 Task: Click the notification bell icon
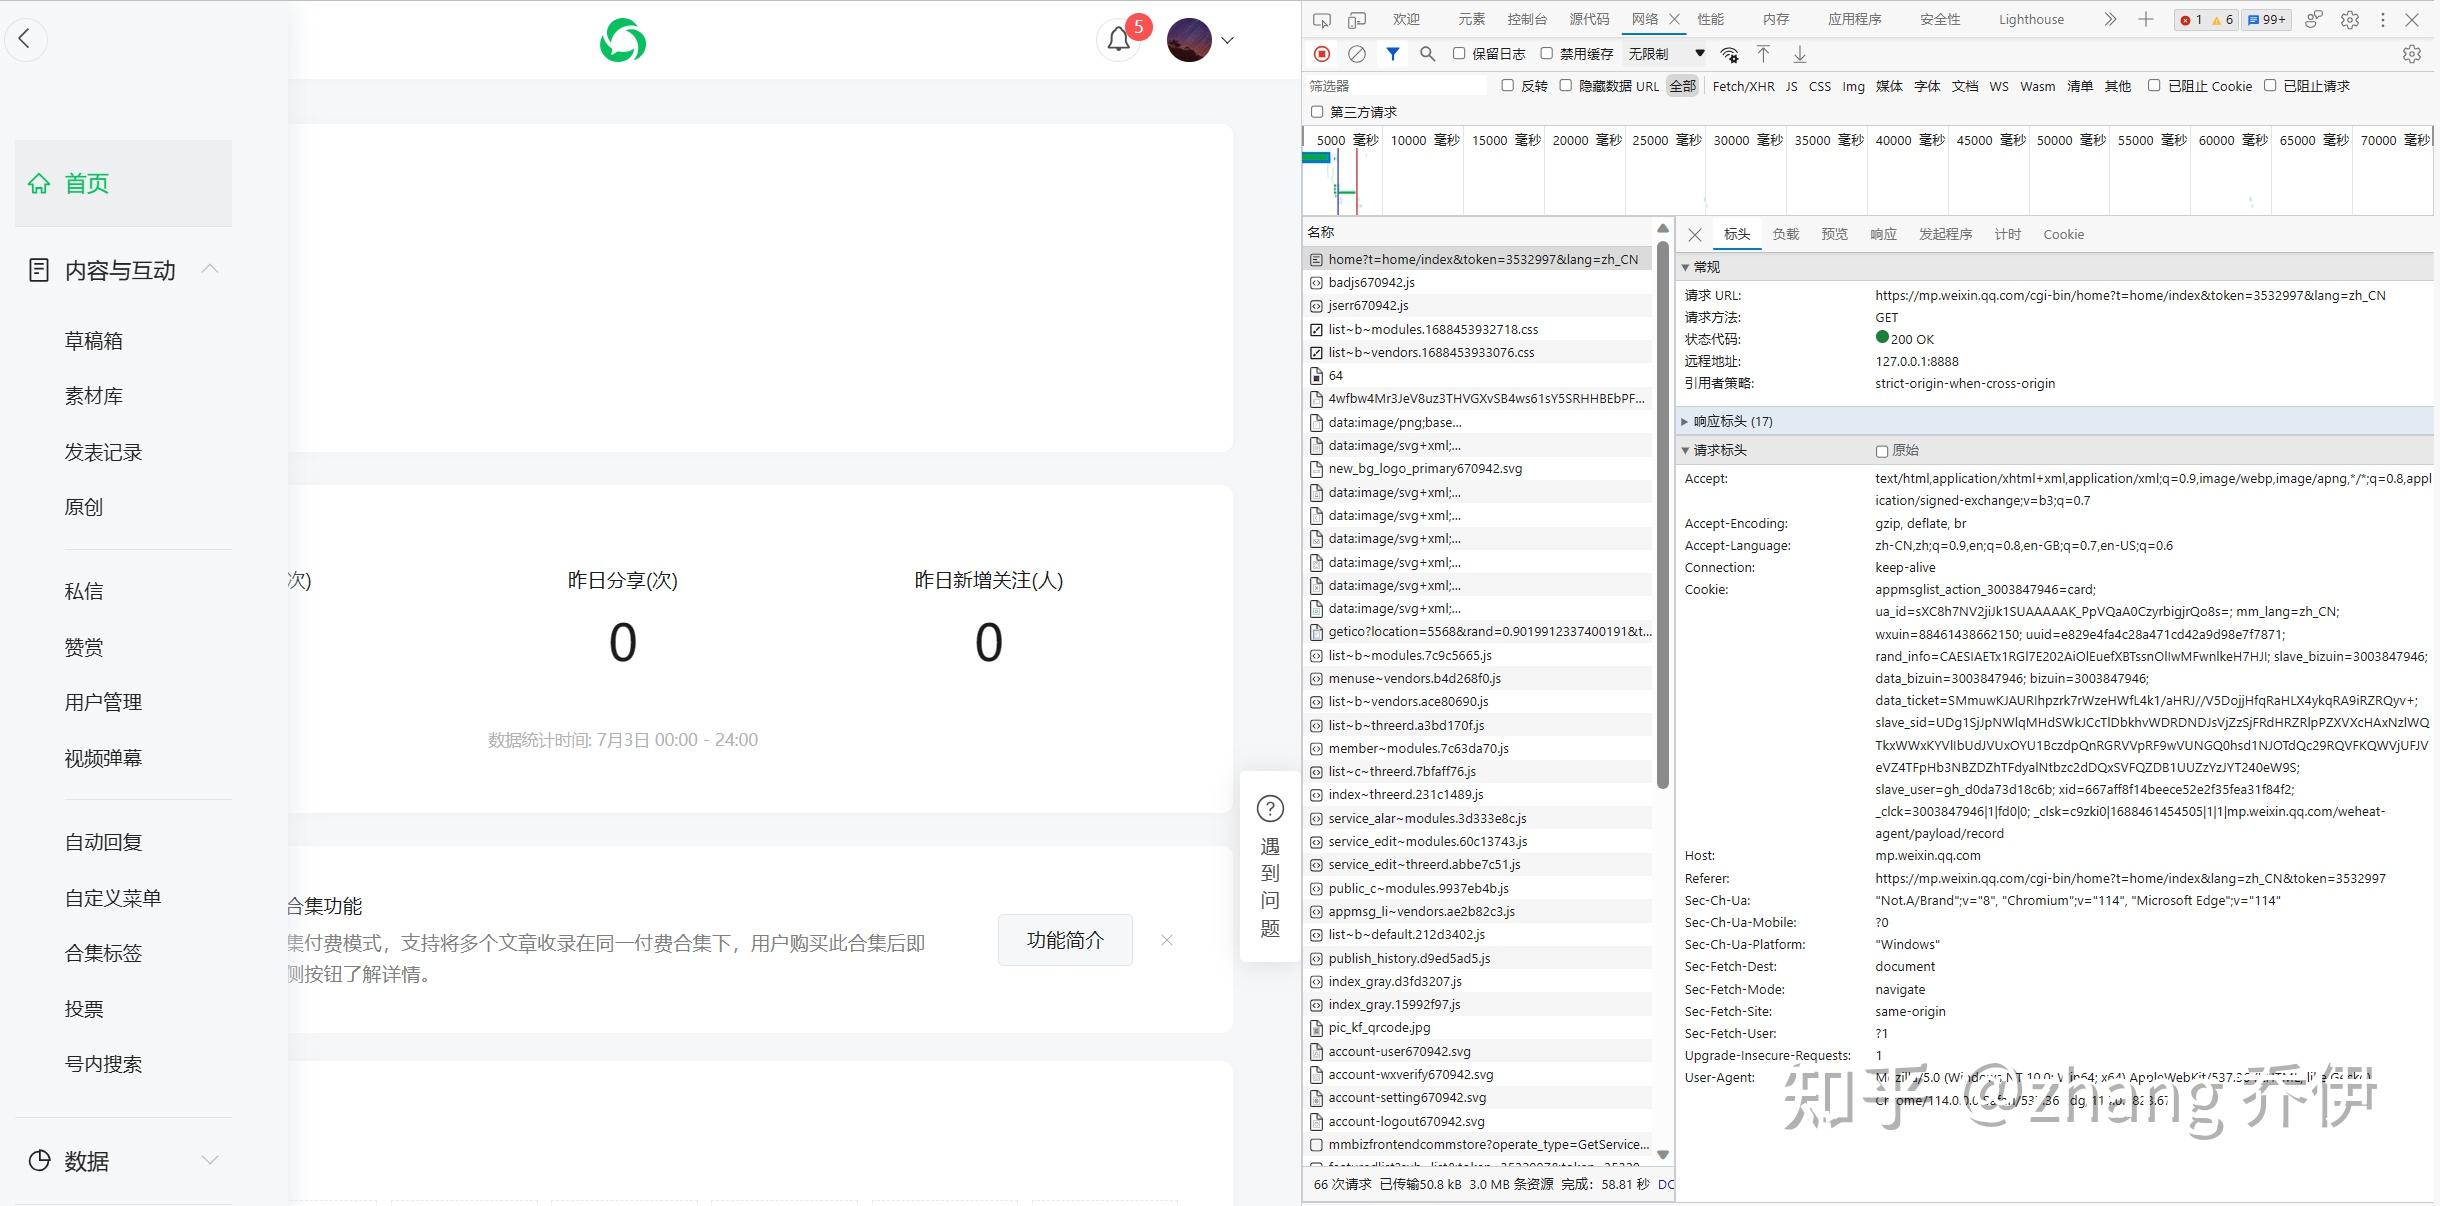click(1118, 40)
